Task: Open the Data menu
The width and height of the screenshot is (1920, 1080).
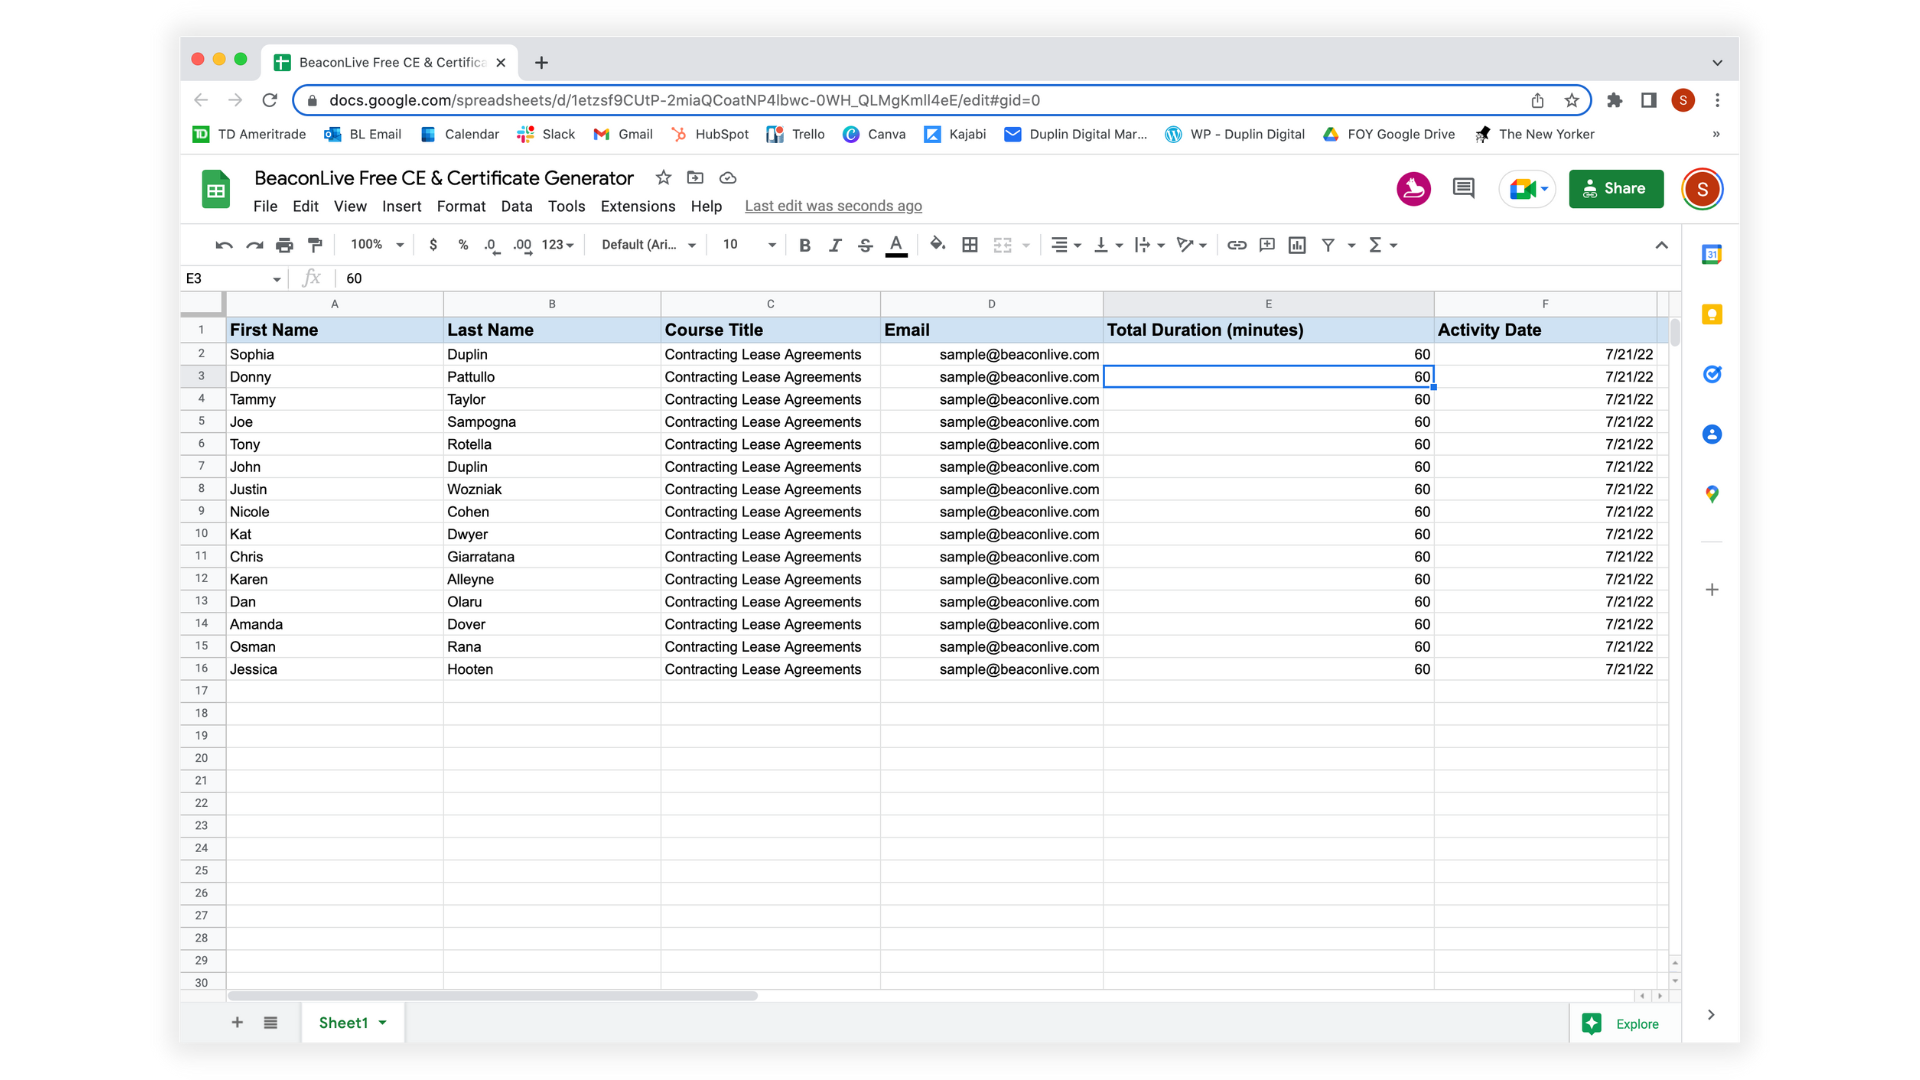Action: [516, 206]
